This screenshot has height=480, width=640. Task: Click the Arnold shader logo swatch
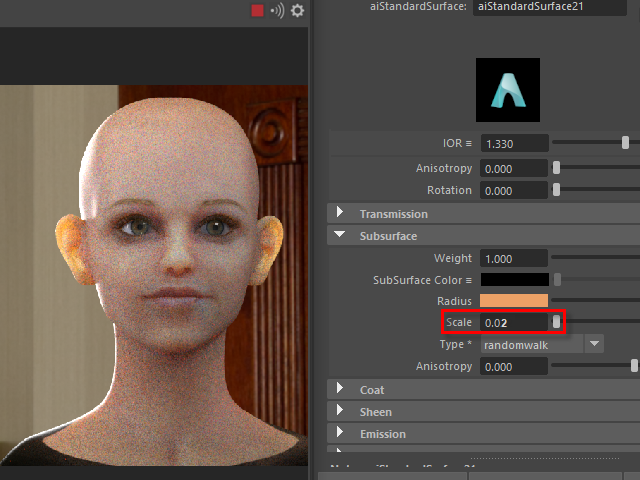click(x=507, y=90)
